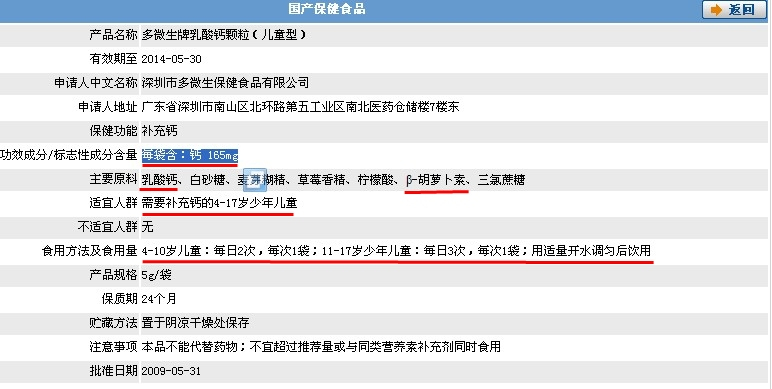Click usage text 用适量开水调匀后饮用
Viewport: 772px width, 389px height.
point(591,251)
